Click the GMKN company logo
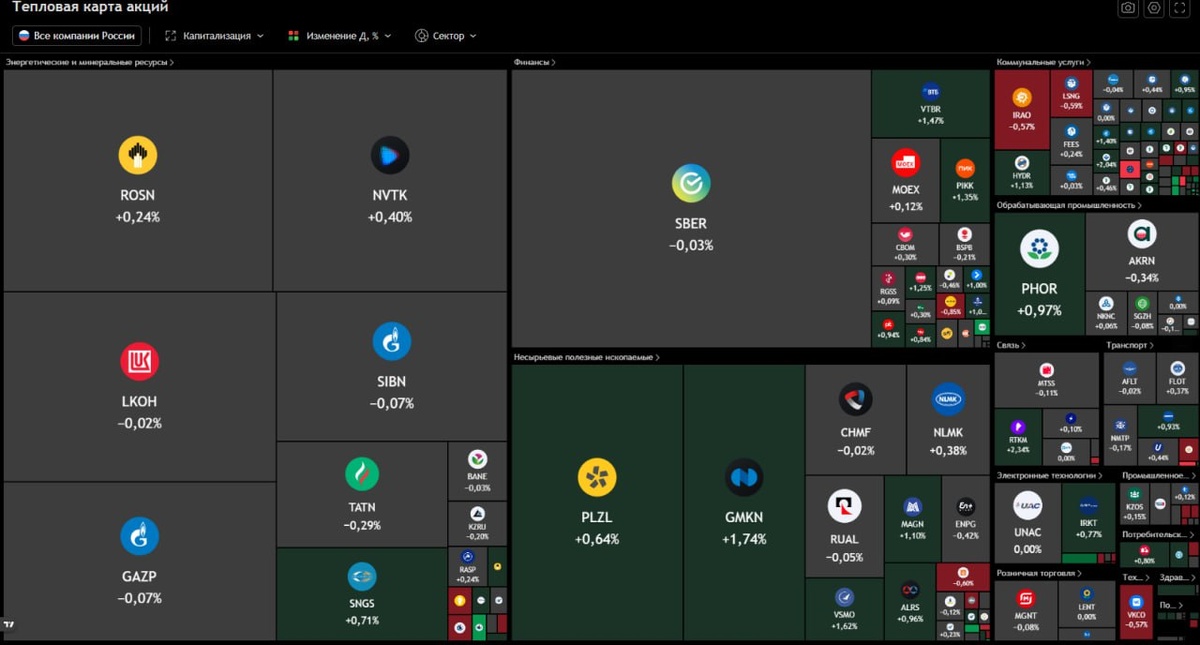Viewport: 1200px width, 645px height. click(x=744, y=478)
